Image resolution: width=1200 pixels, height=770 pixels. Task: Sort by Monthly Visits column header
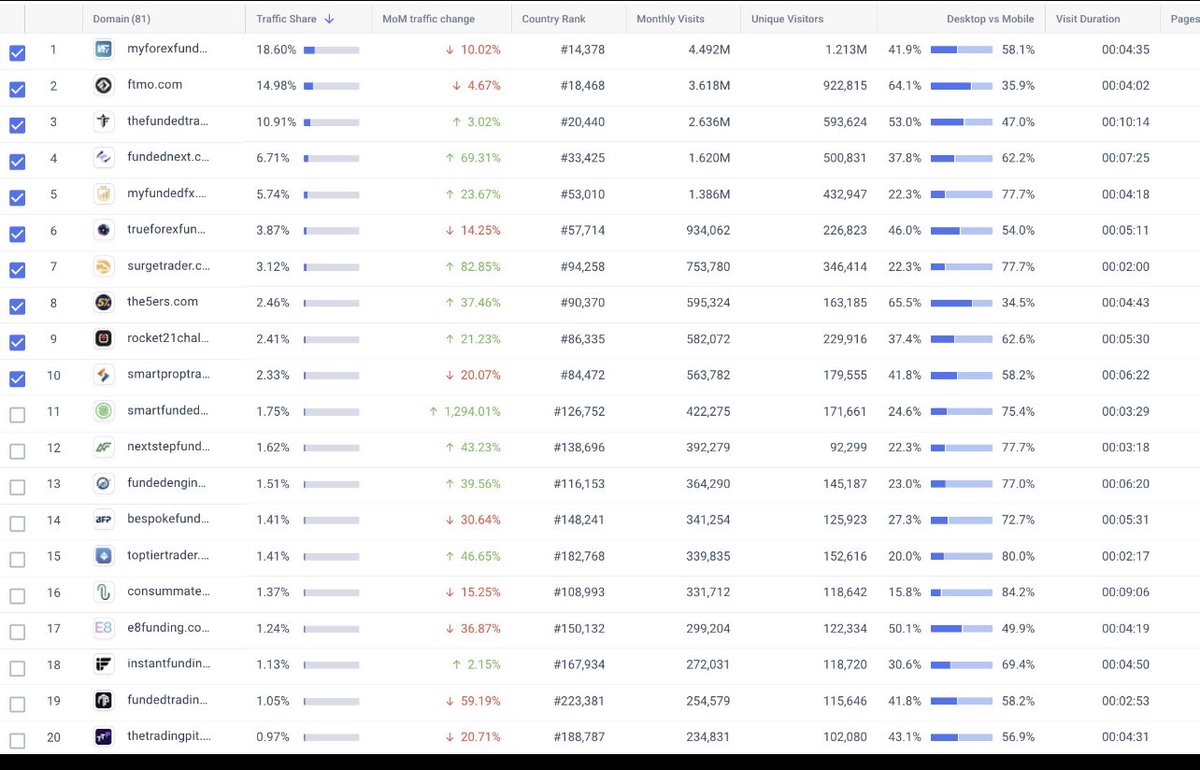click(670, 19)
